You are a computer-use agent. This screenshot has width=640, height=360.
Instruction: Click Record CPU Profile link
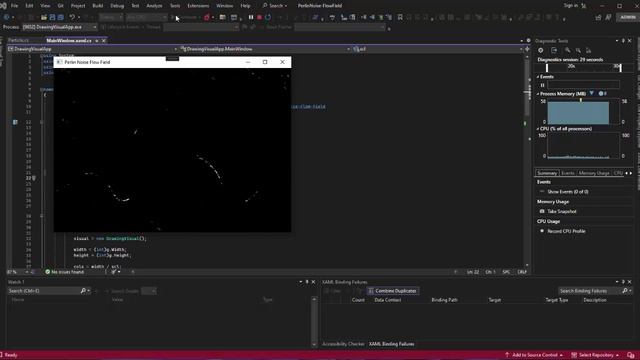tap(566, 231)
